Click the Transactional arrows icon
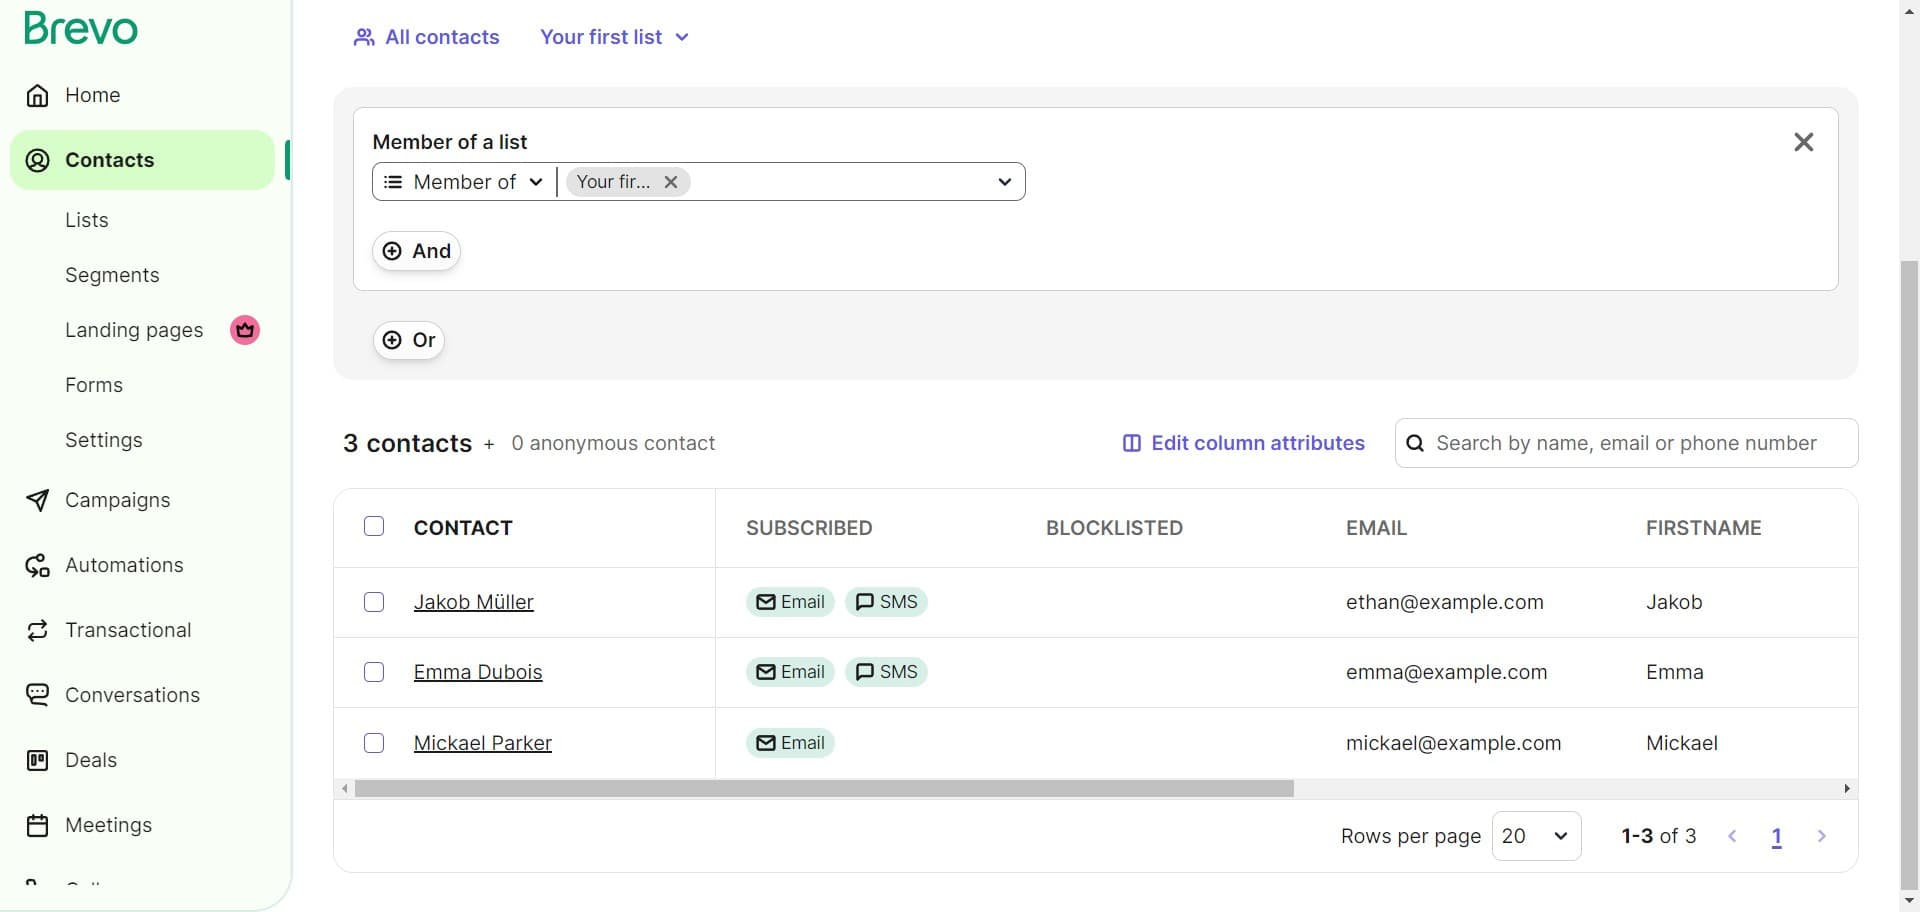 [38, 630]
